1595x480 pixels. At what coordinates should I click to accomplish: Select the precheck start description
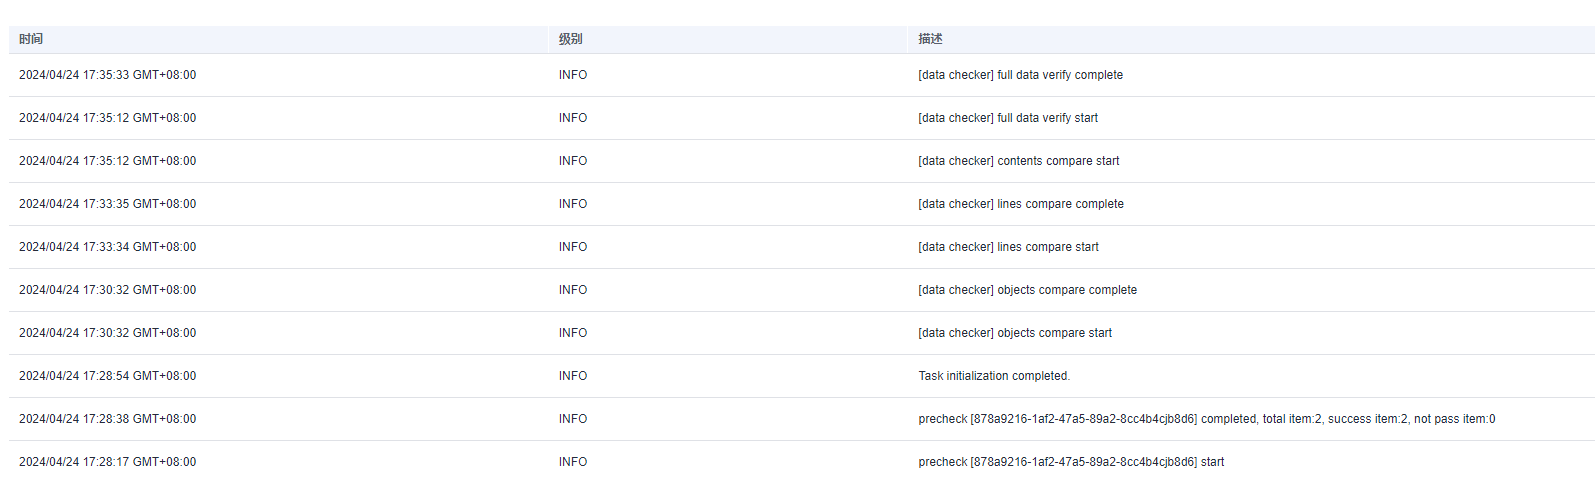click(x=1071, y=462)
